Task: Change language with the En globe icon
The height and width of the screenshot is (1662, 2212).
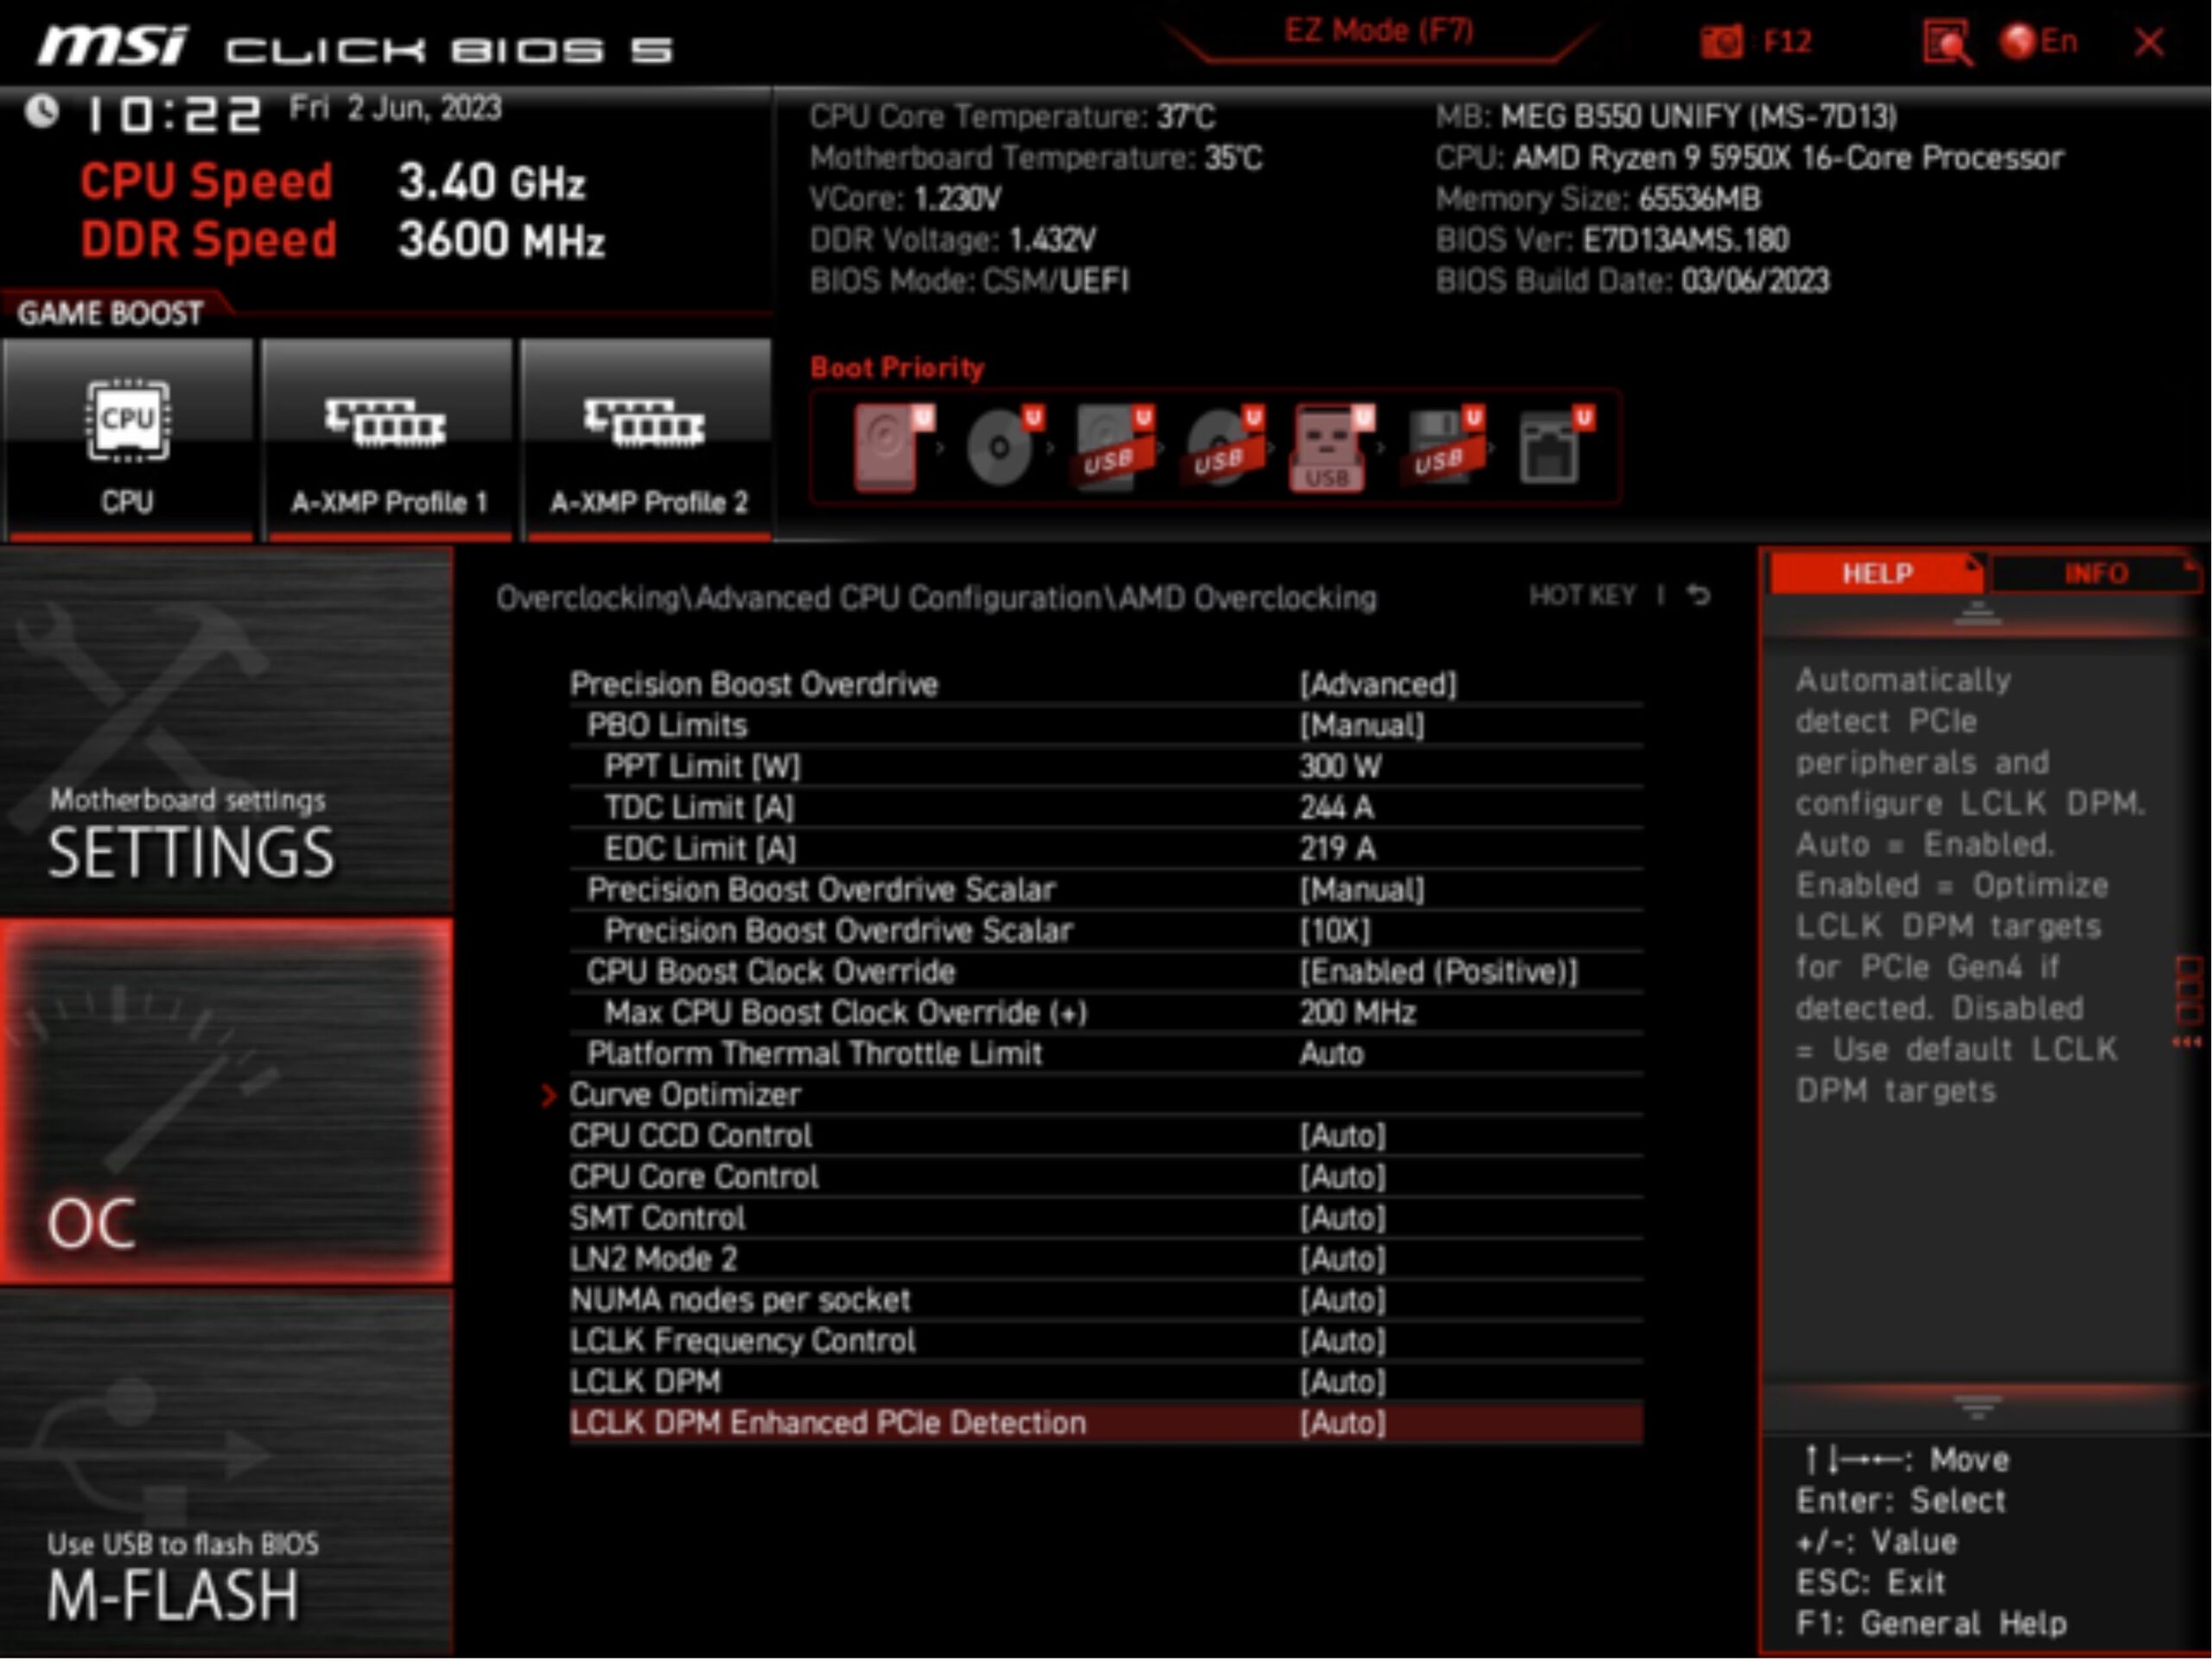Action: click(2038, 42)
